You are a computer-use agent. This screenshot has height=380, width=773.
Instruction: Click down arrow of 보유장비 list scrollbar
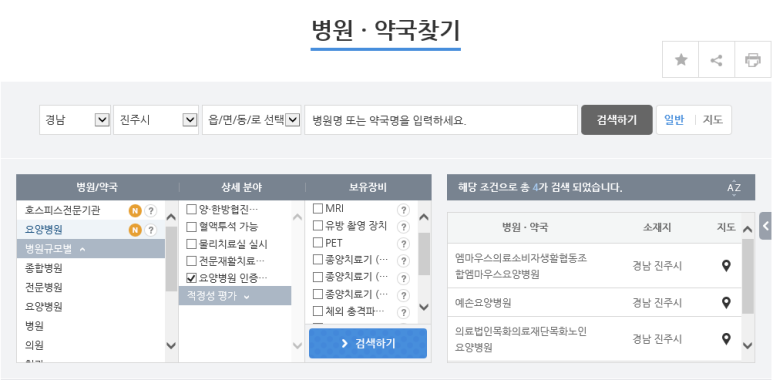(423, 307)
